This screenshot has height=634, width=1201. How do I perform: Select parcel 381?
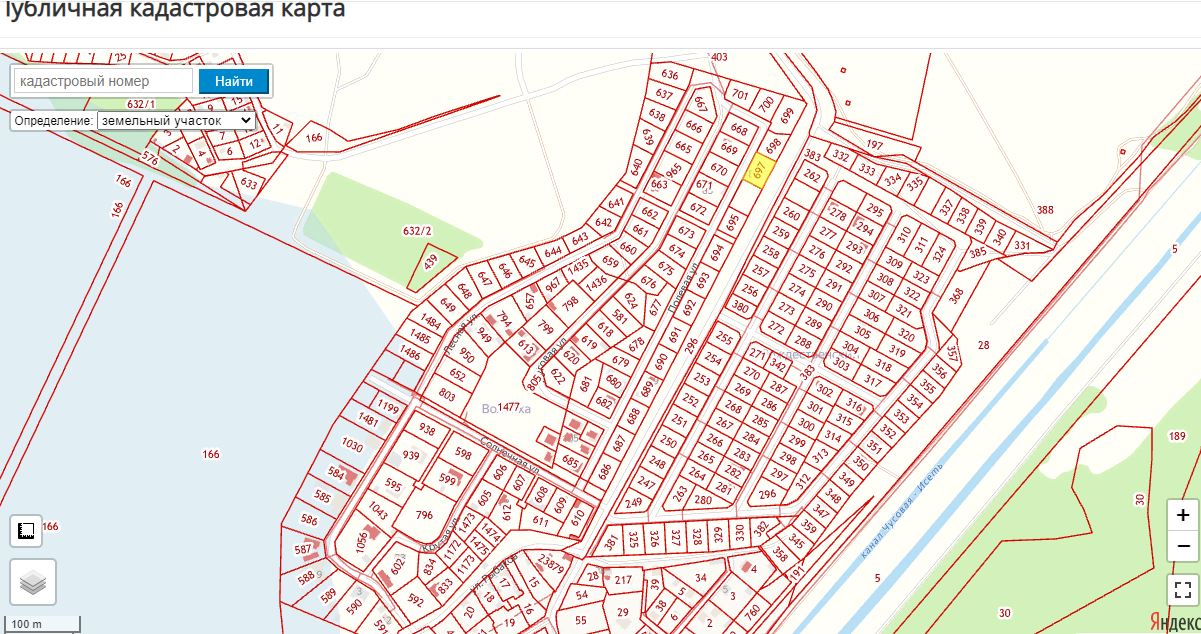pyautogui.click(x=611, y=543)
